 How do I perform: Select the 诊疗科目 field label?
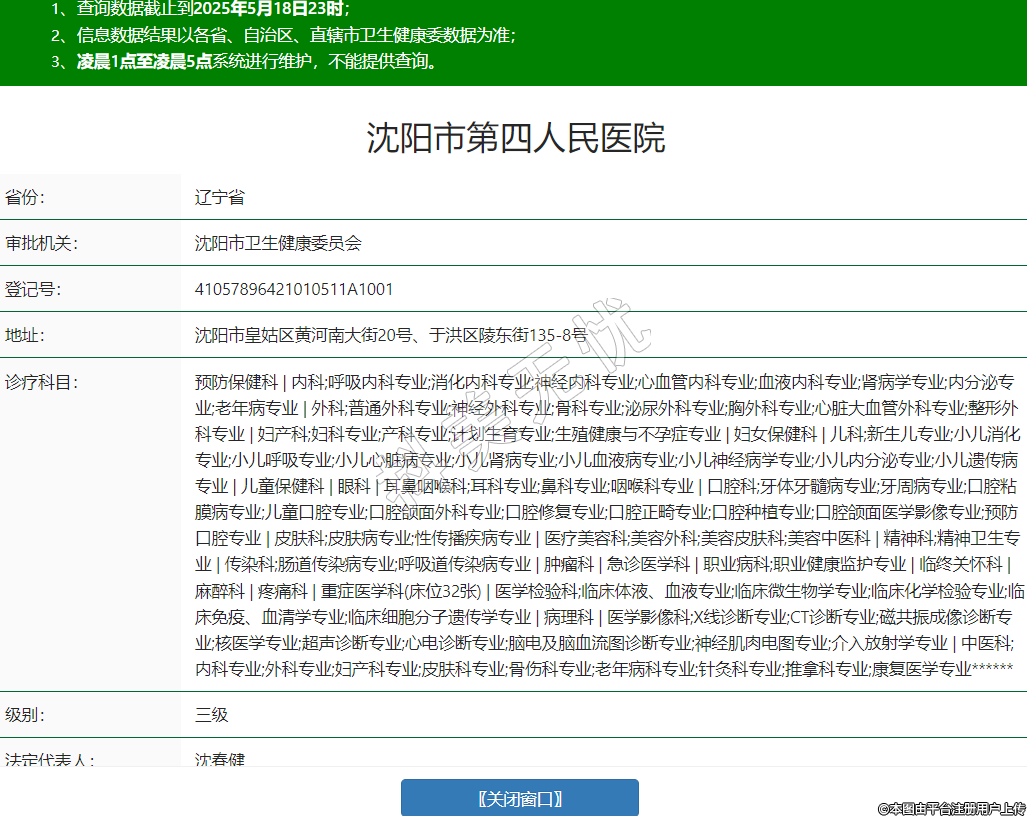[41, 382]
